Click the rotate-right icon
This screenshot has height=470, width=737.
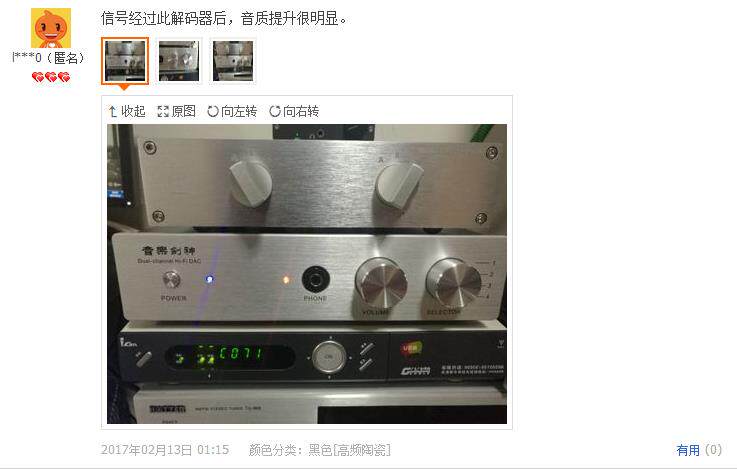pos(275,111)
